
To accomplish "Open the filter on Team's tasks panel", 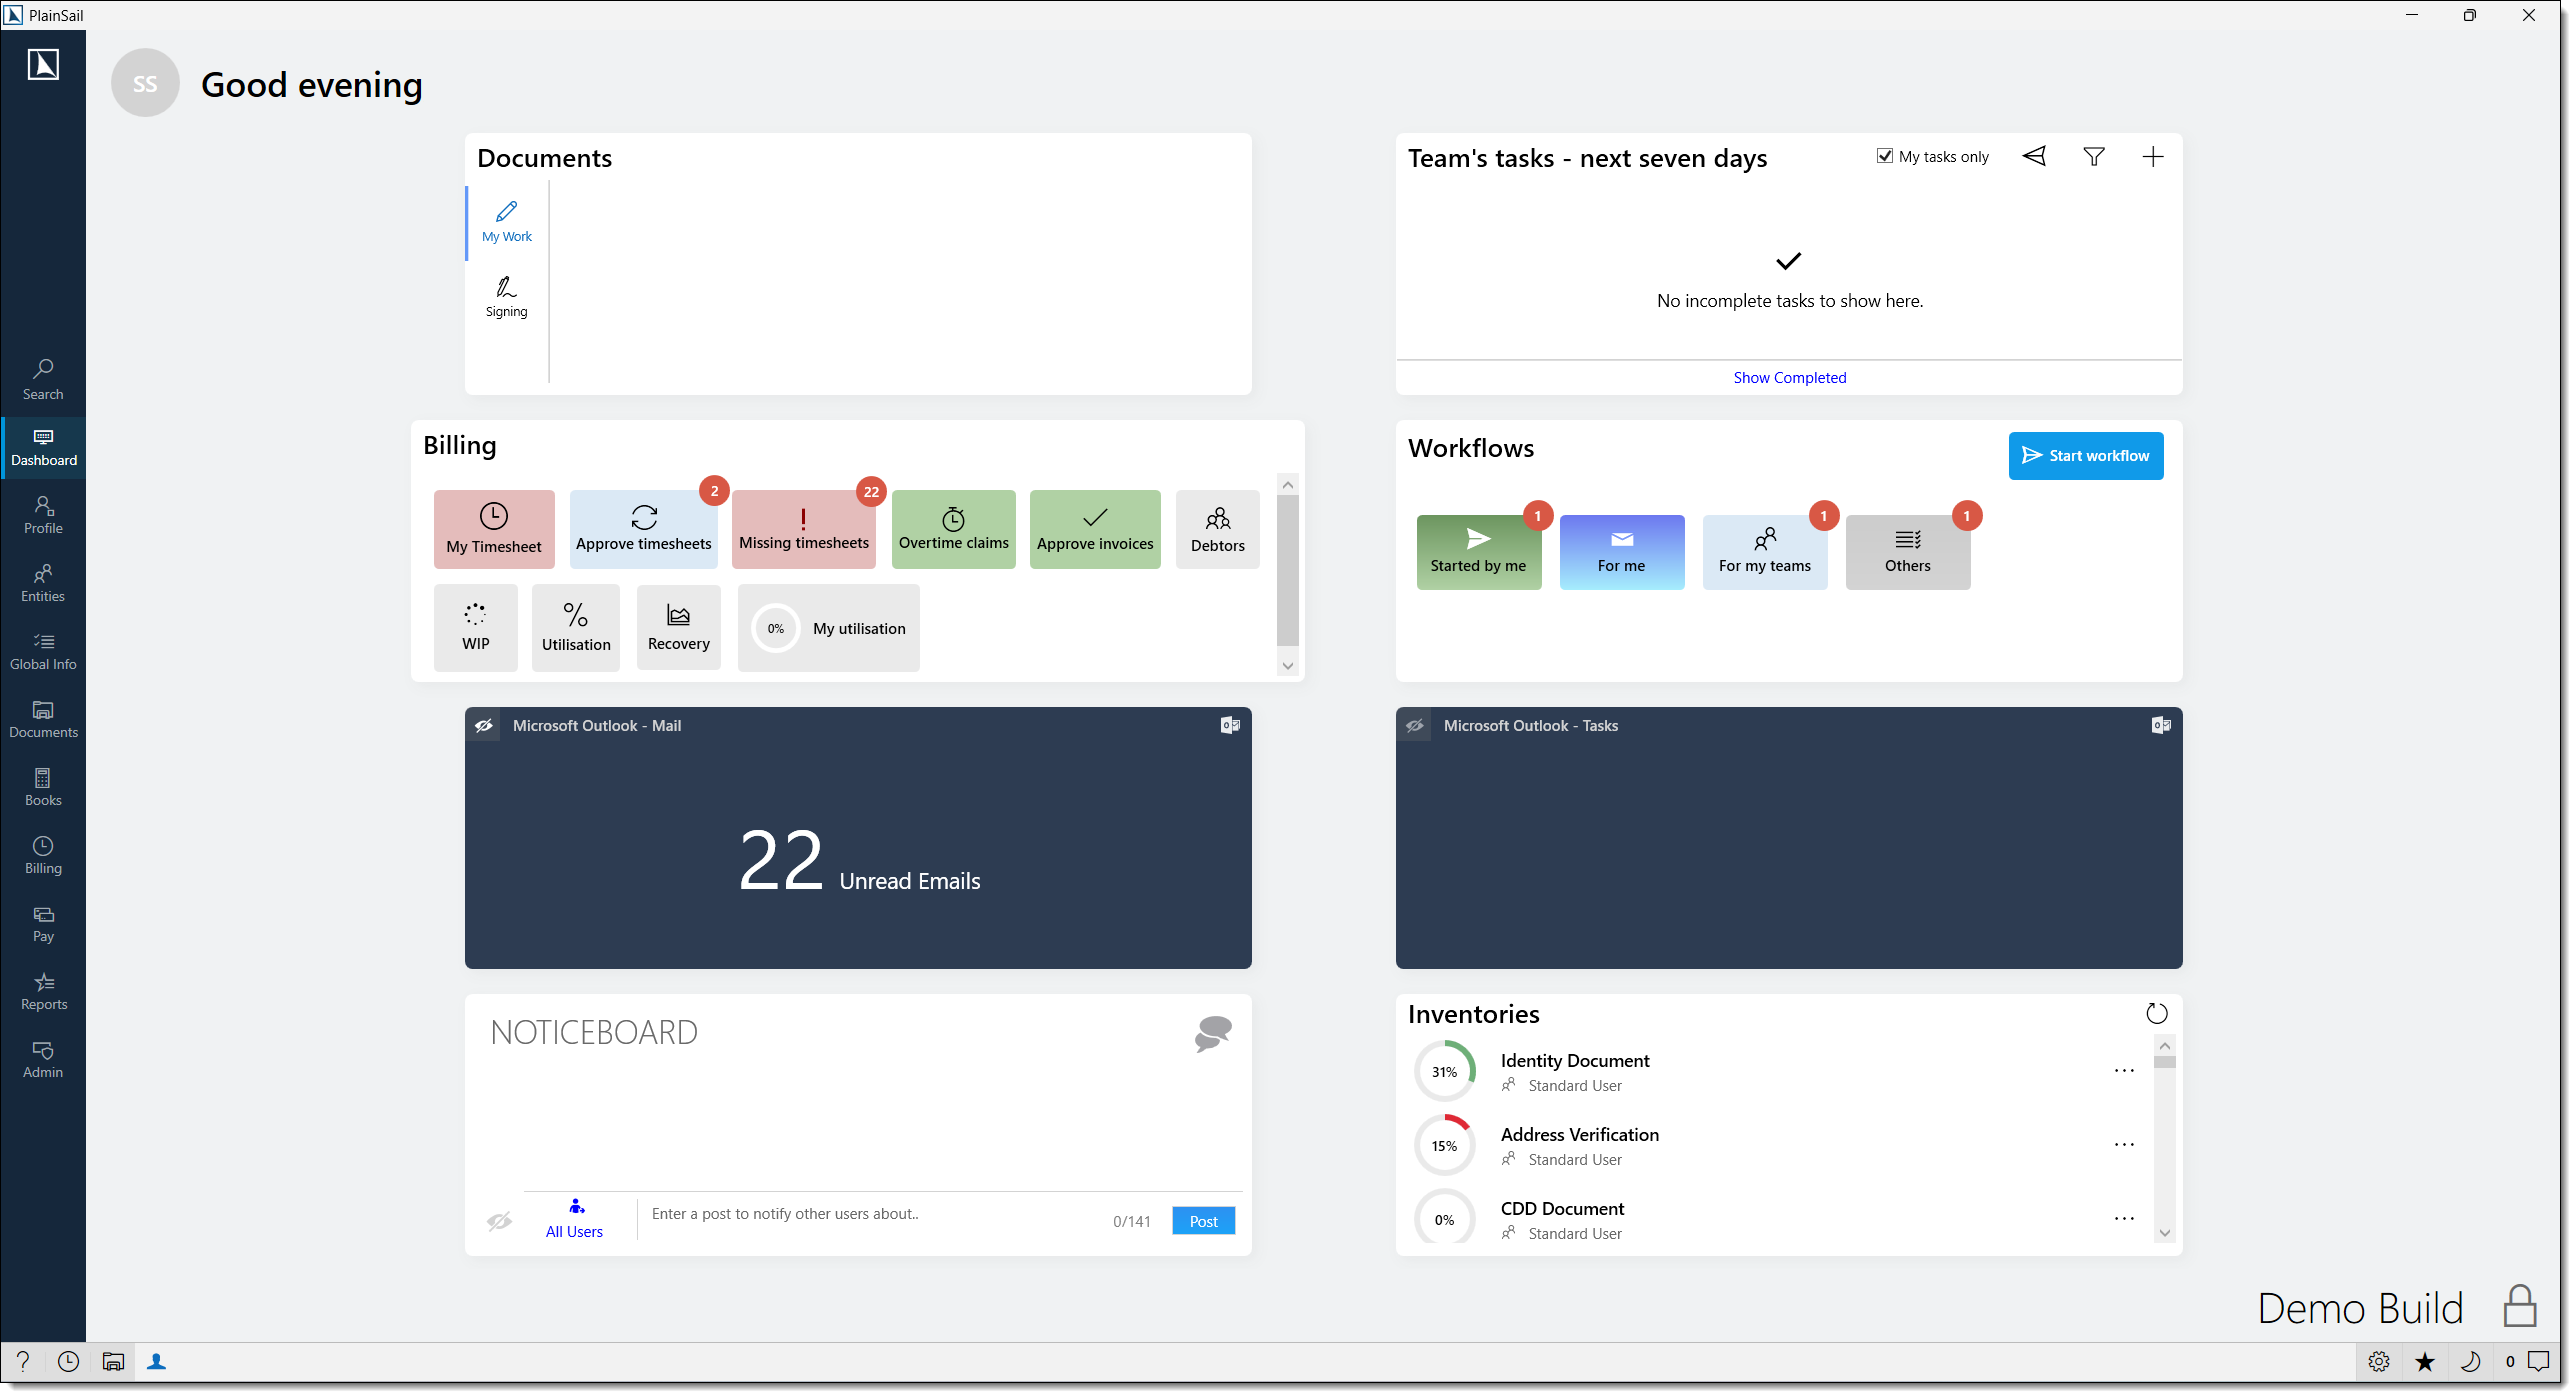I will (x=2094, y=156).
